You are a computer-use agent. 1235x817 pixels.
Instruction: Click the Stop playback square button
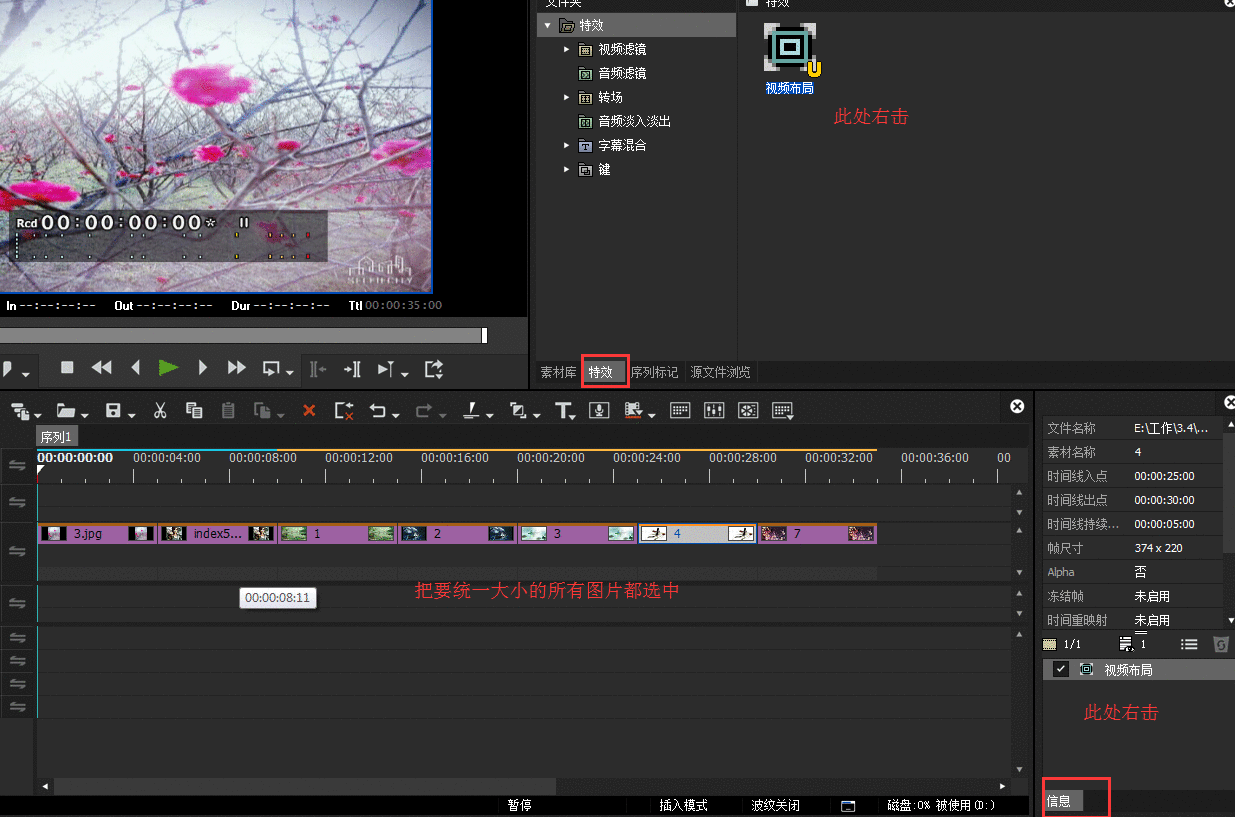[67, 368]
